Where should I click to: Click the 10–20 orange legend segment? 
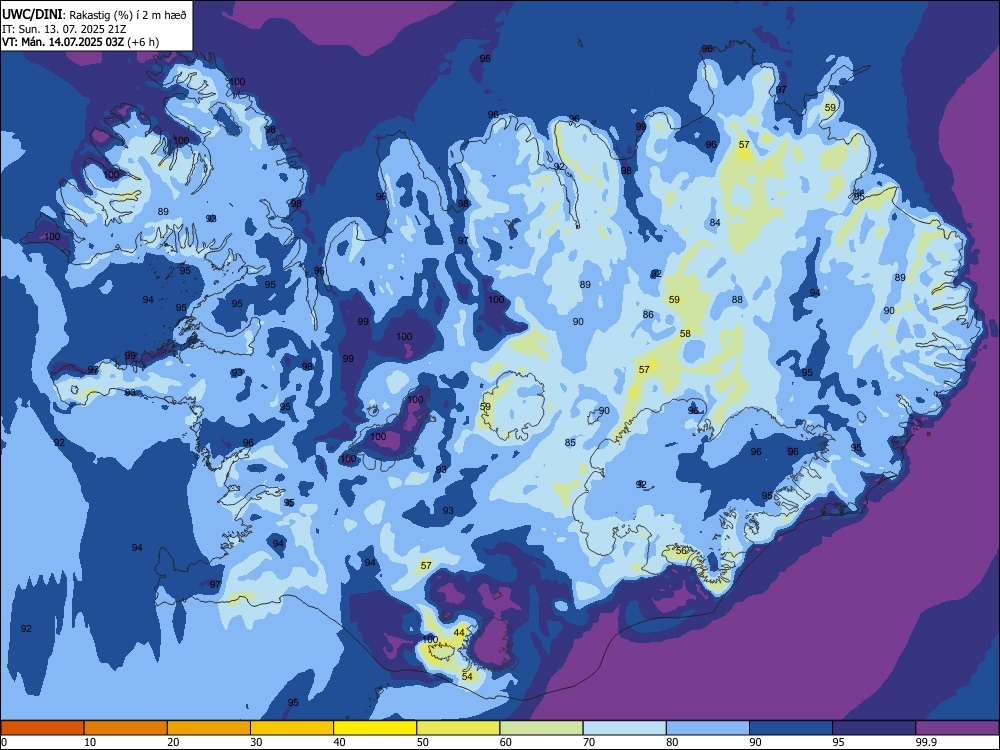pyautogui.click(x=126, y=728)
